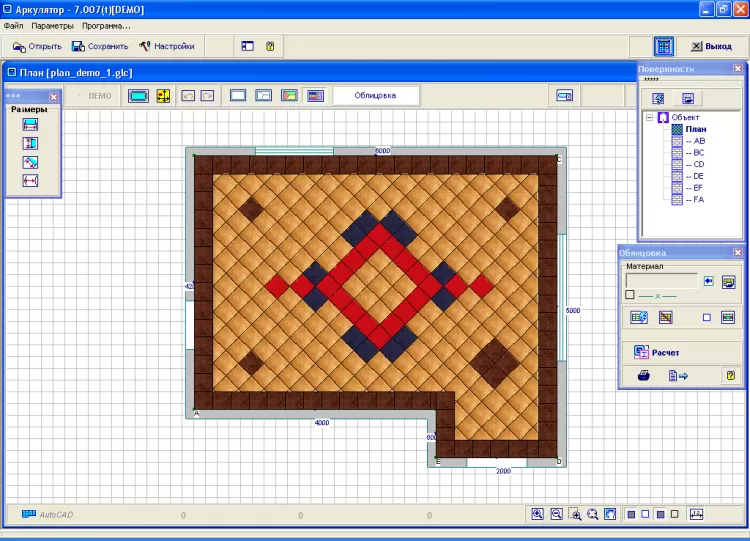Click the blue arrow icon beside Материал field
This screenshot has height=541, width=750.
pyautogui.click(x=708, y=281)
